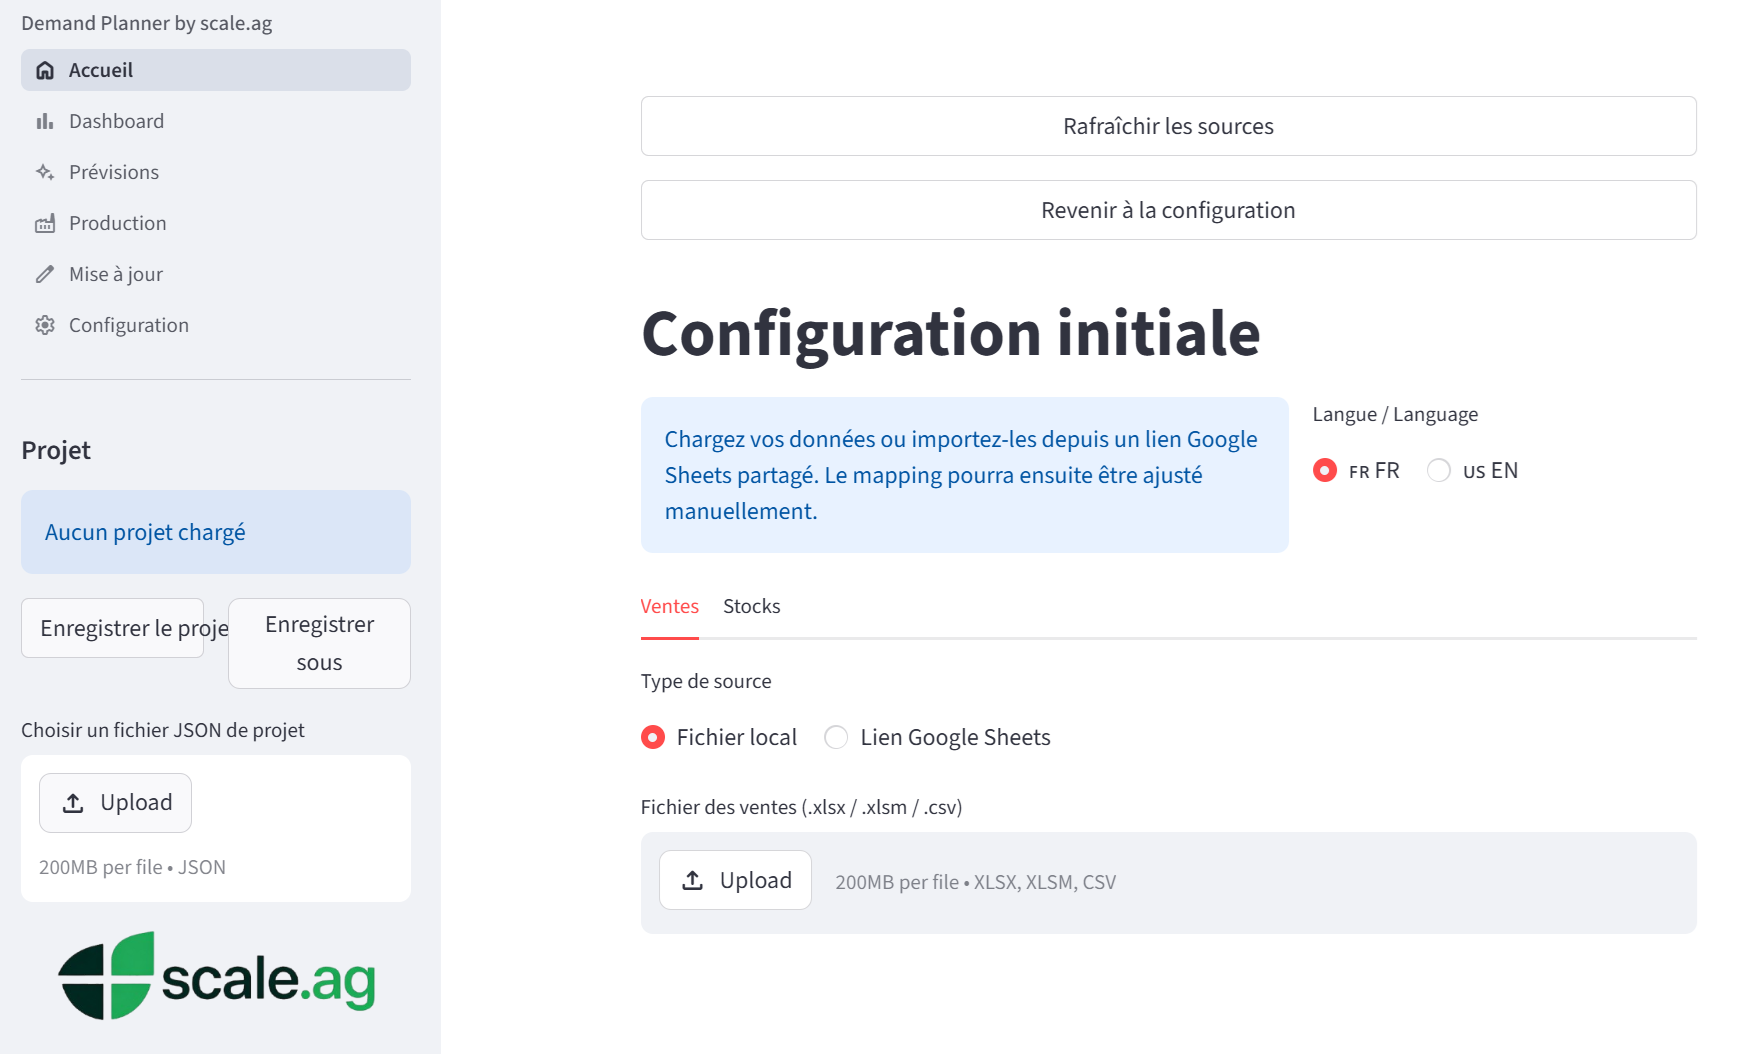Click the Type de source label

pyautogui.click(x=706, y=681)
